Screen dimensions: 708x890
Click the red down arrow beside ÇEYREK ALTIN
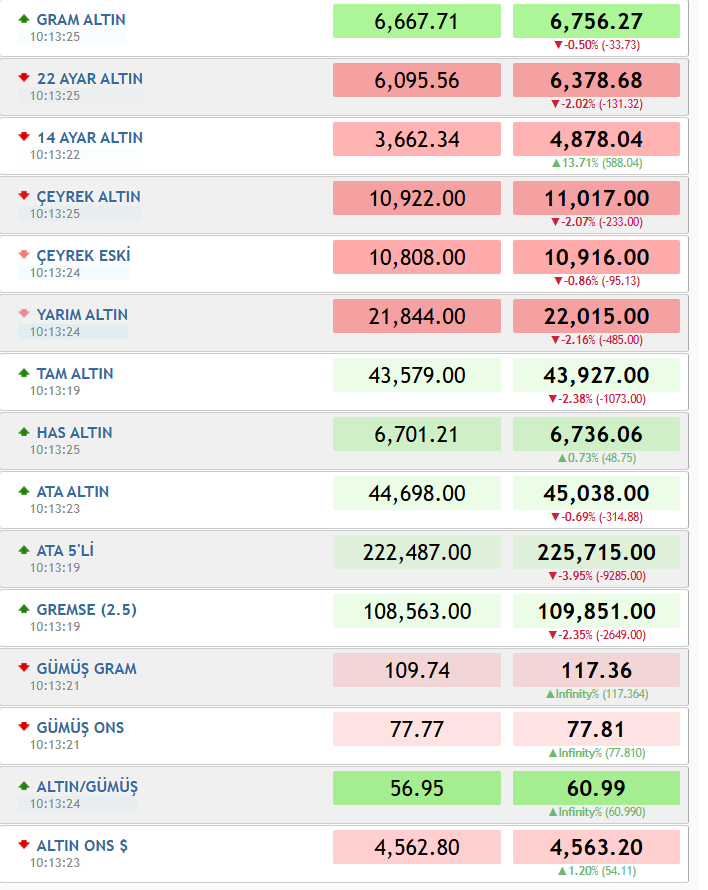(x=24, y=196)
